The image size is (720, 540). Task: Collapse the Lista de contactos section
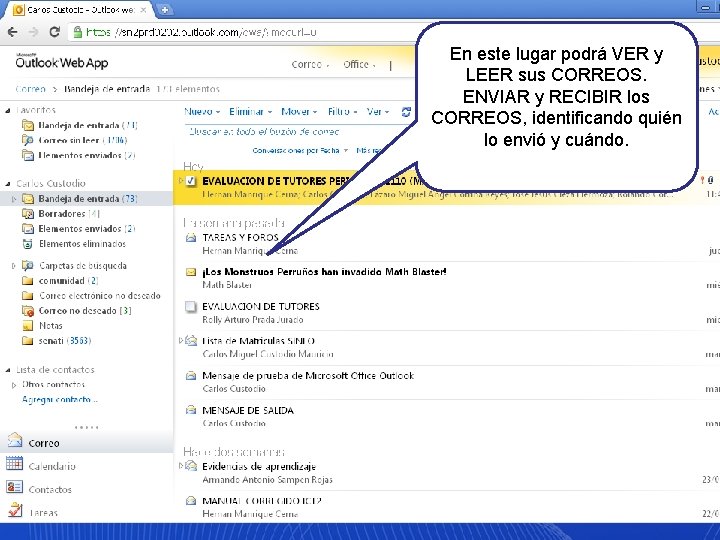[8, 370]
